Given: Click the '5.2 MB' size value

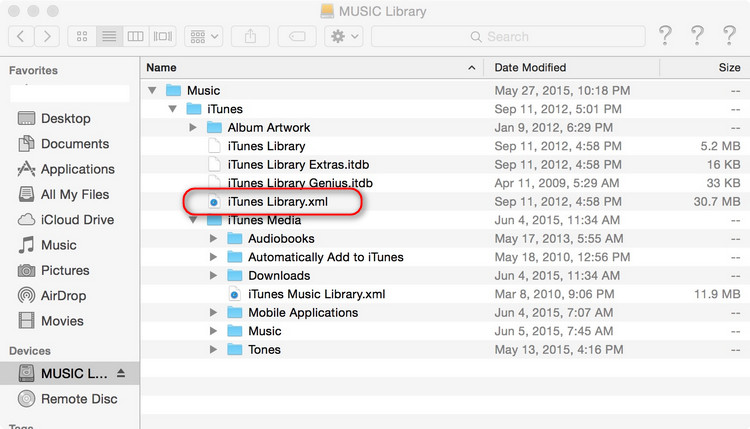Looking at the screenshot, I should [720, 146].
